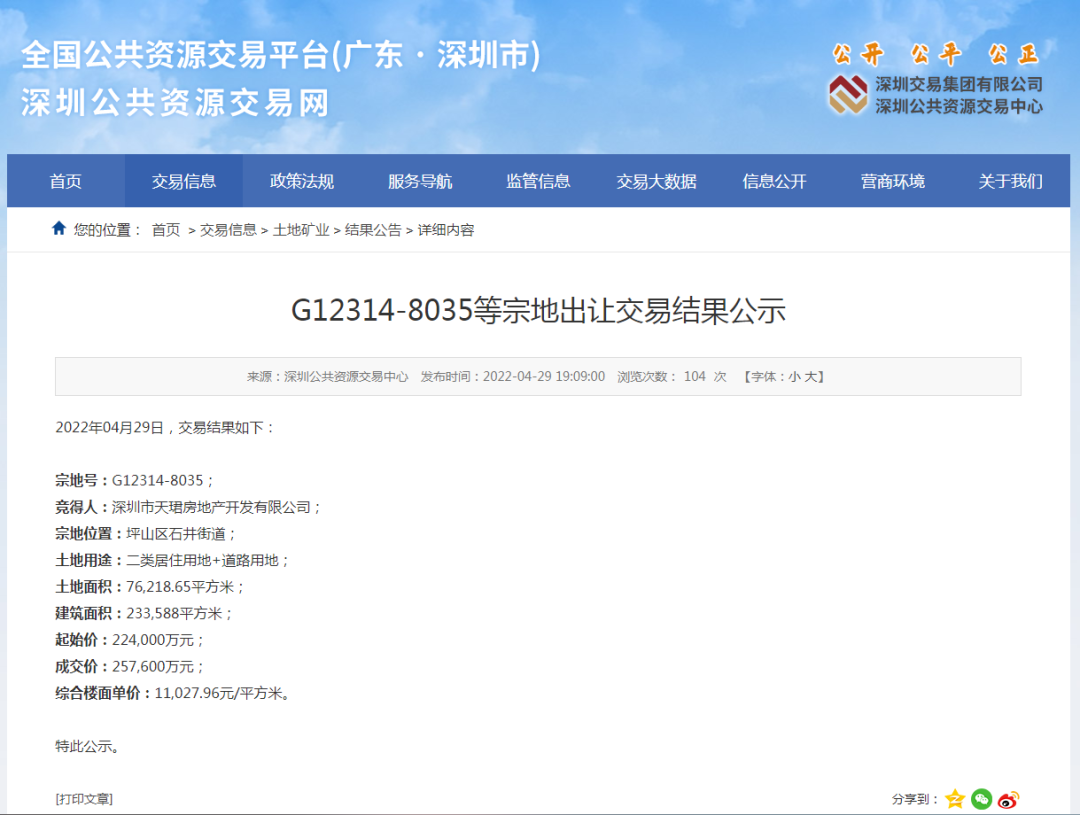Click the land area 76,218.65平方米
Screen dimensions: 1080x815
point(180,587)
